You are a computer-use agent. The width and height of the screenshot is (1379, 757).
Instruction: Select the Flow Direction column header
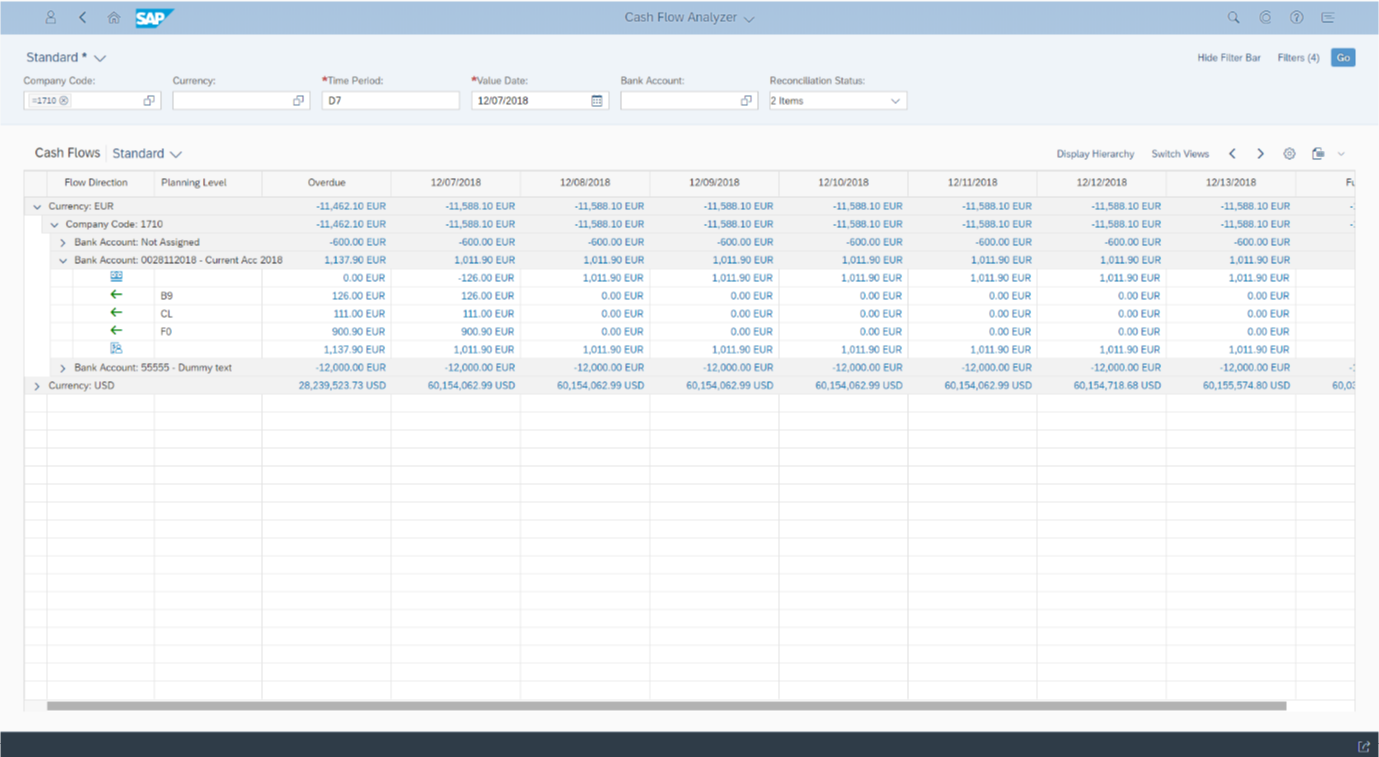(x=96, y=183)
